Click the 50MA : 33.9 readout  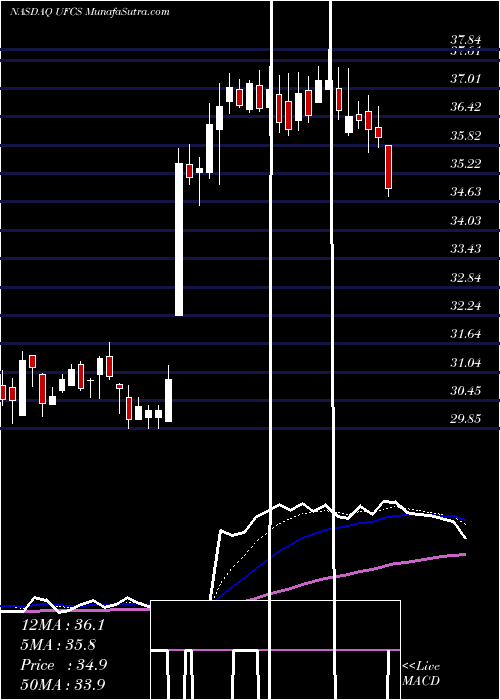(x=63, y=685)
